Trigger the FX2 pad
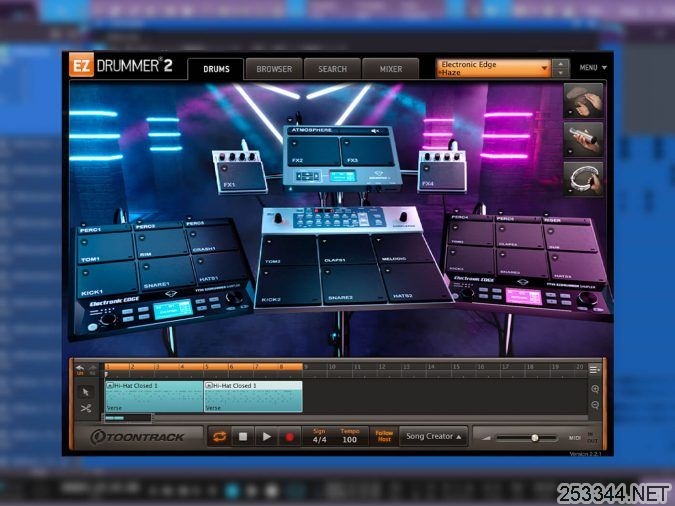Viewport: 675px width, 506px height. click(315, 152)
